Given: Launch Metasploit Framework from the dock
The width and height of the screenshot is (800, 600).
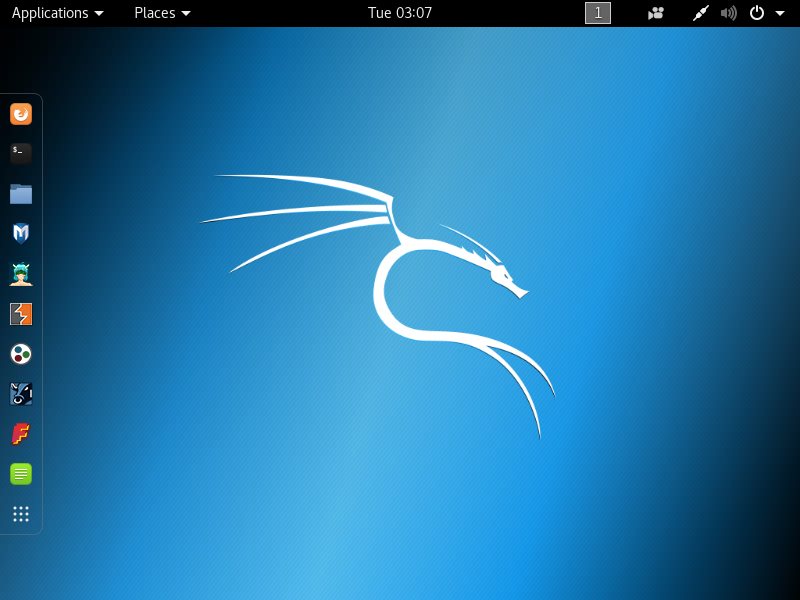Looking at the screenshot, I should tap(21, 234).
